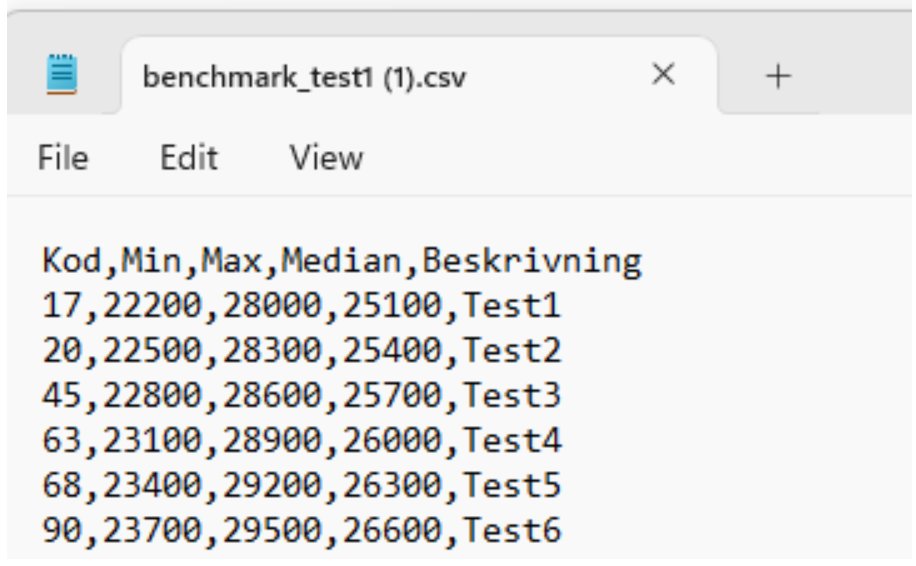Select the benchmark_test1 (1).csv tab
The image size is (916, 566).
click(304, 77)
